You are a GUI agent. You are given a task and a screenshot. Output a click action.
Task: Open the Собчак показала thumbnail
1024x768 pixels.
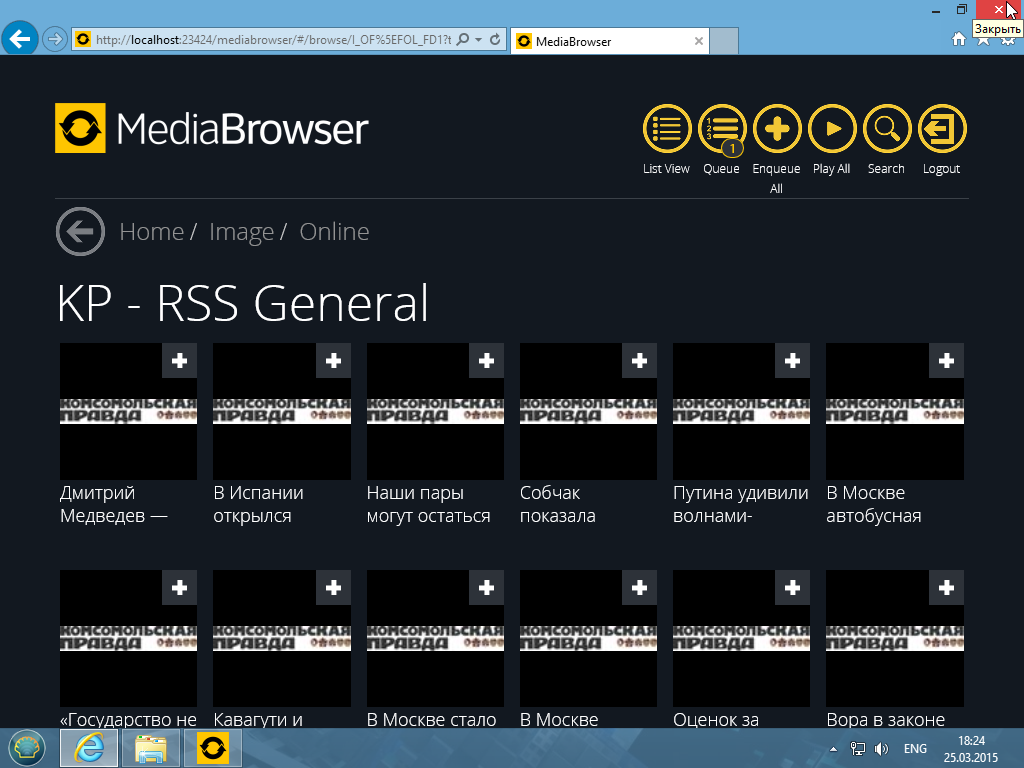pyautogui.click(x=588, y=412)
